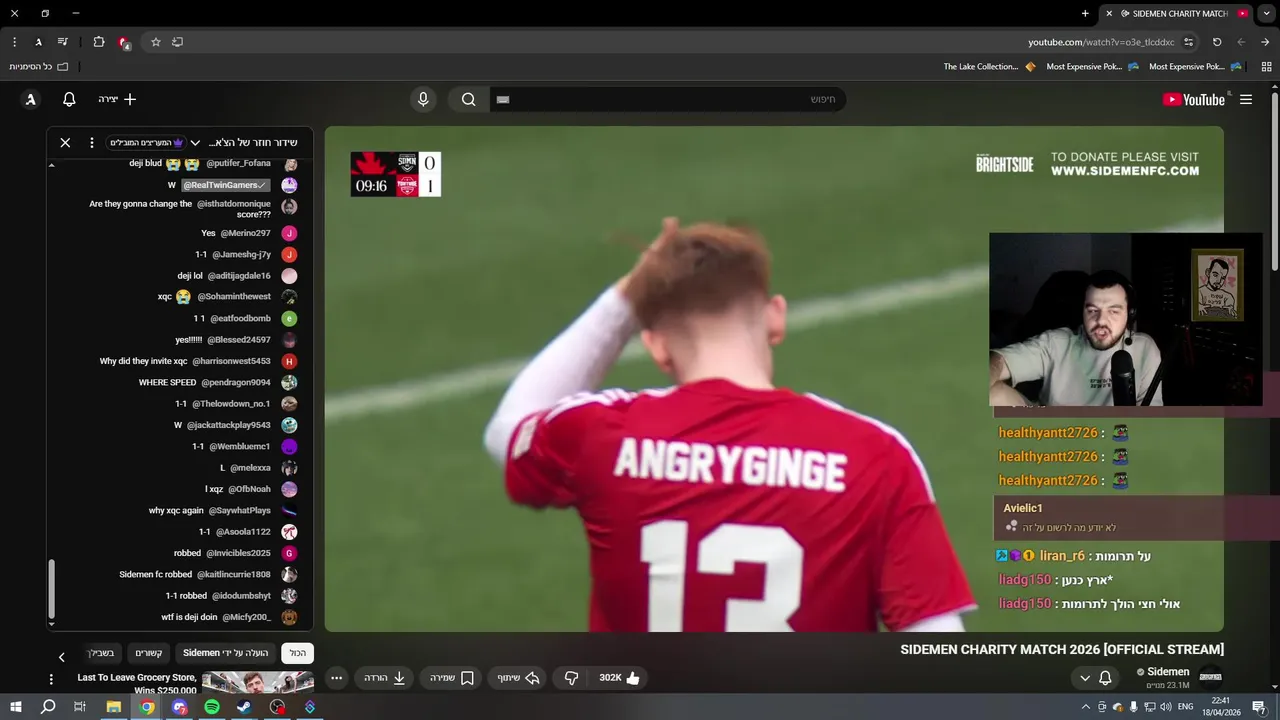Click the YouTube search magnifier button
1280x720 pixels.
pyautogui.click(x=468, y=99)
